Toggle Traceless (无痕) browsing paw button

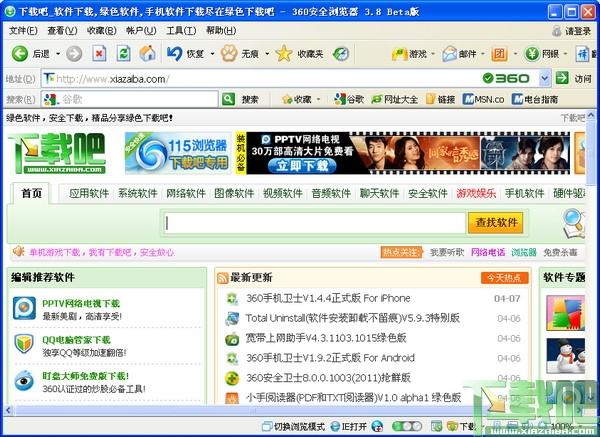tap(229, 54)
